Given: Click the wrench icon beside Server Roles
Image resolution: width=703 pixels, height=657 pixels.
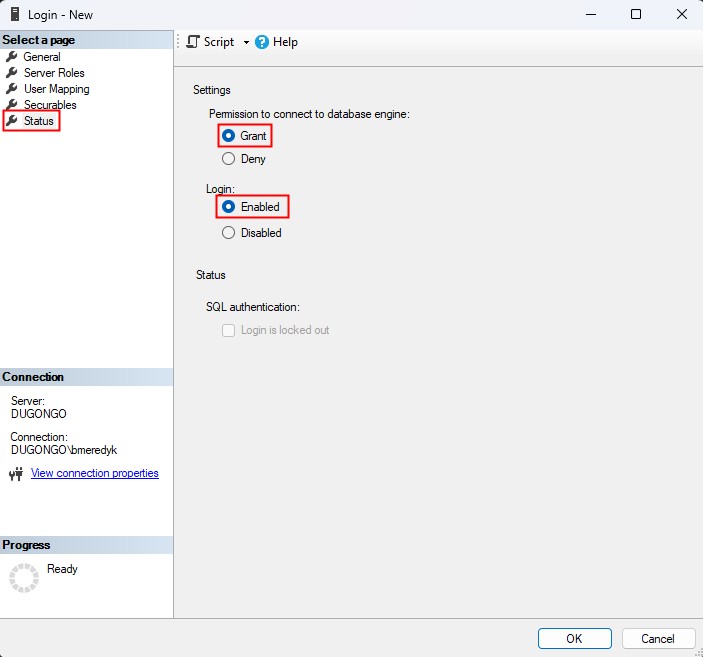Looking at the screenshot, I should 12,73.
